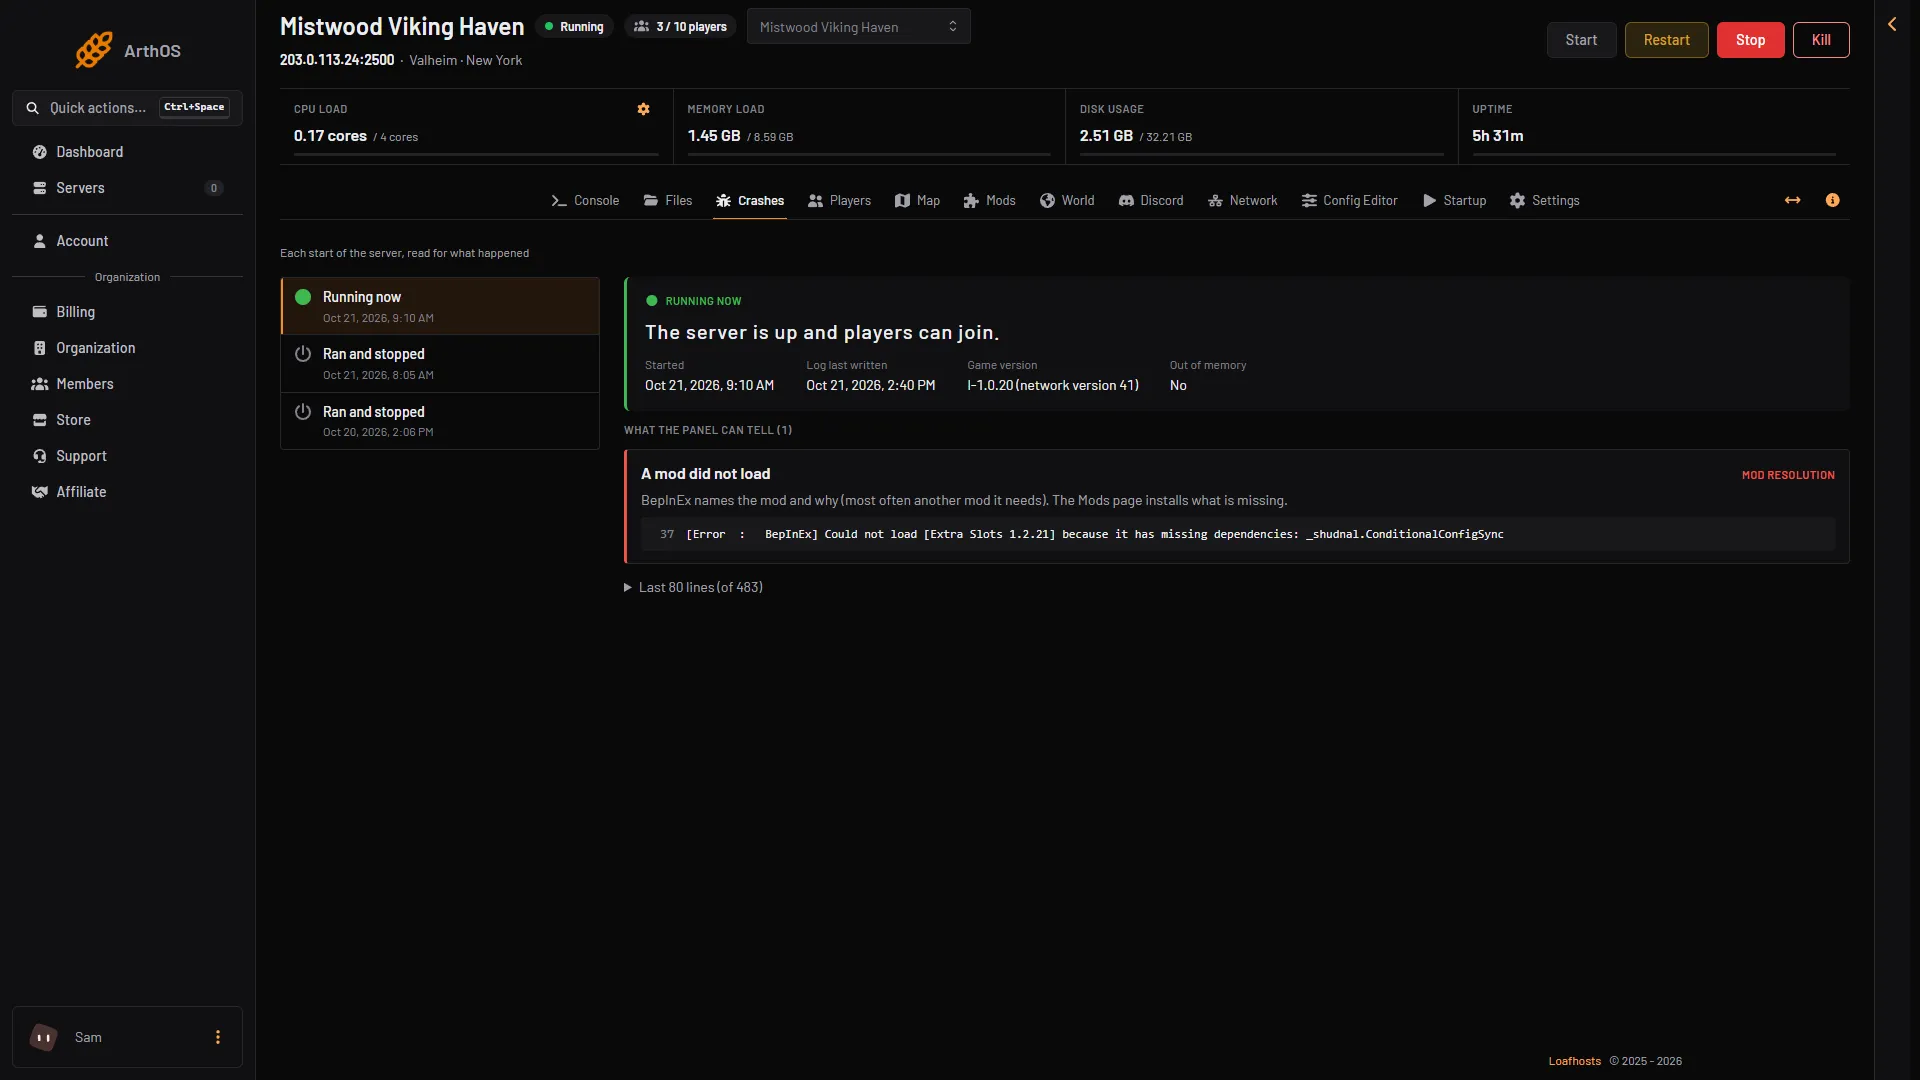
Task: Select Ran and stopped Oct 21 8:05 AM
Action: (x=440, y=364)
